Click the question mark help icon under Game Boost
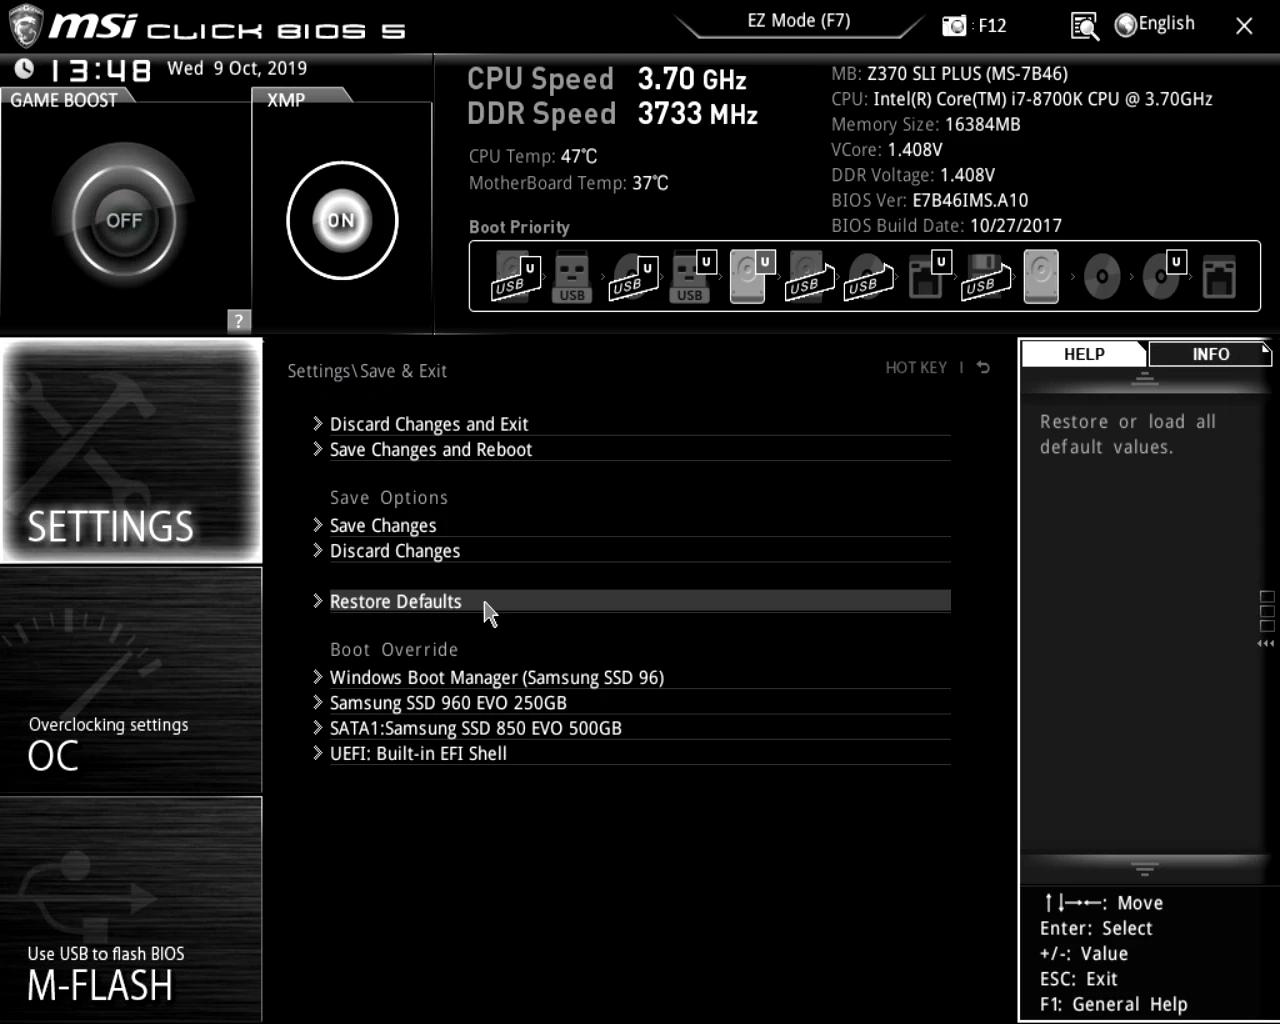Screen dimensions: 1280x1024 point(238,320)
